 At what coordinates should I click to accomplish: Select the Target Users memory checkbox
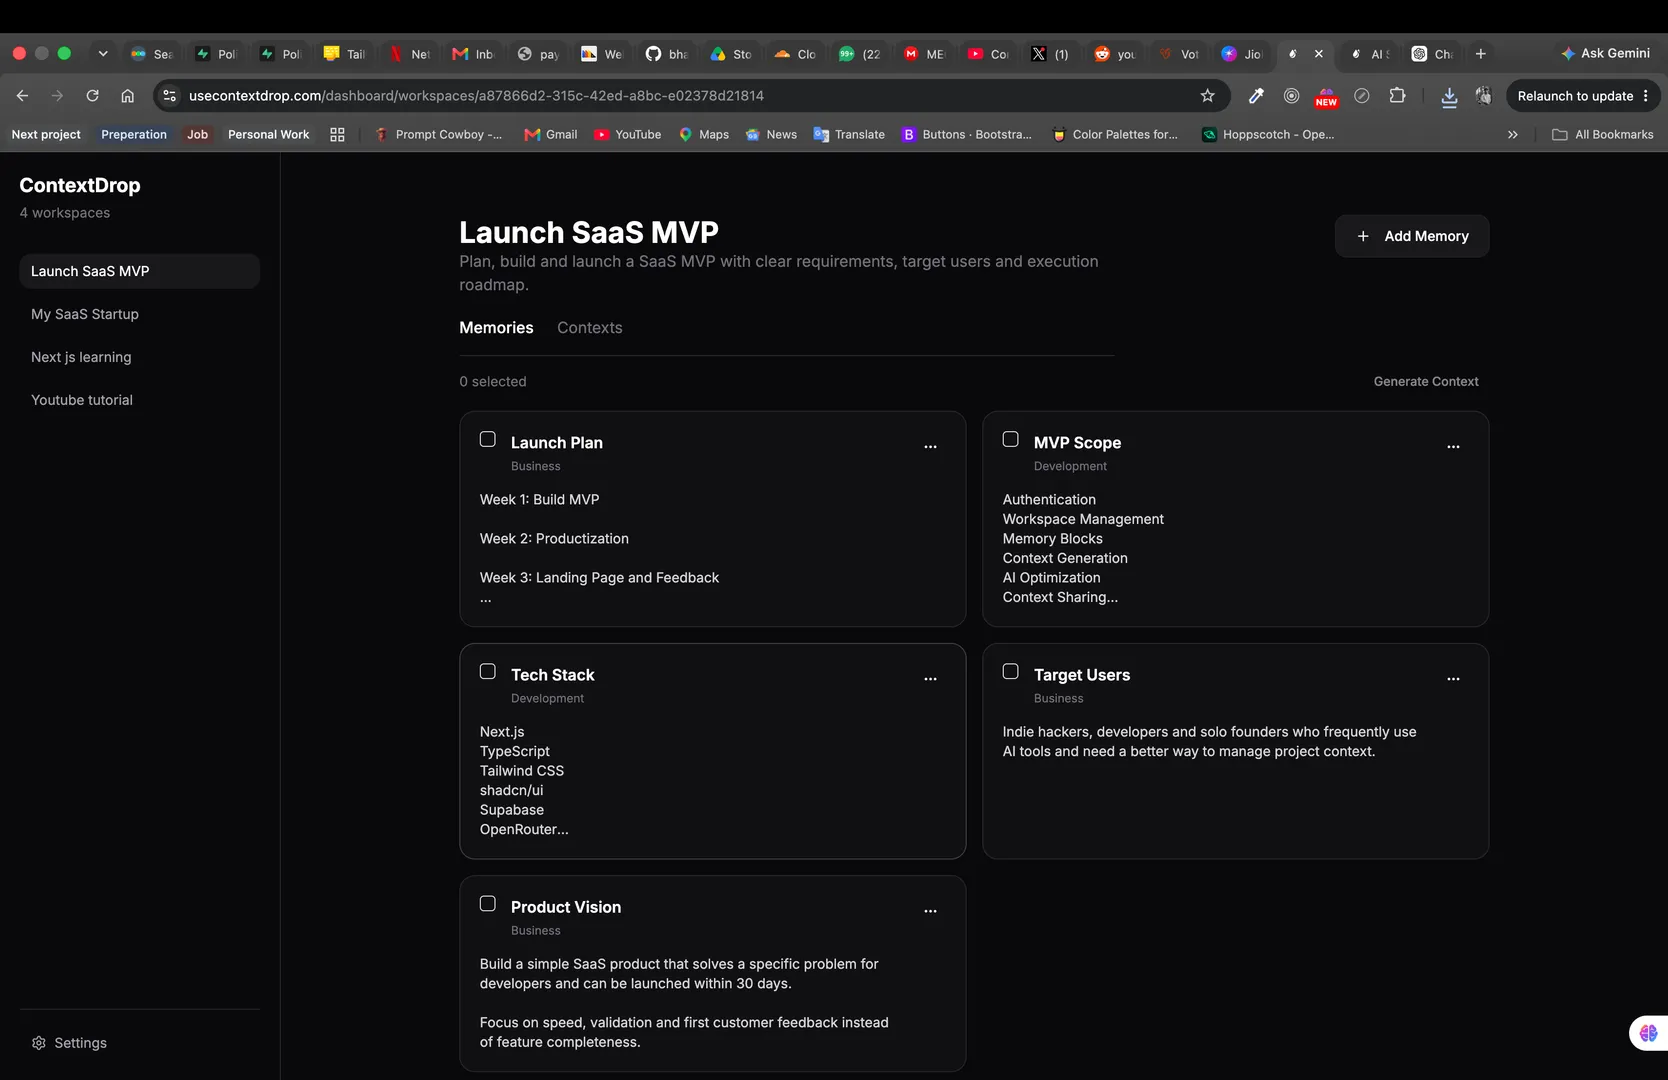(x=1011, y=671)
